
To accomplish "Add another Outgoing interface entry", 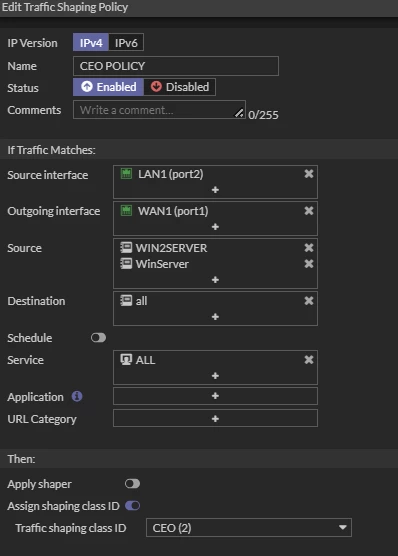I will pos(215,227).
